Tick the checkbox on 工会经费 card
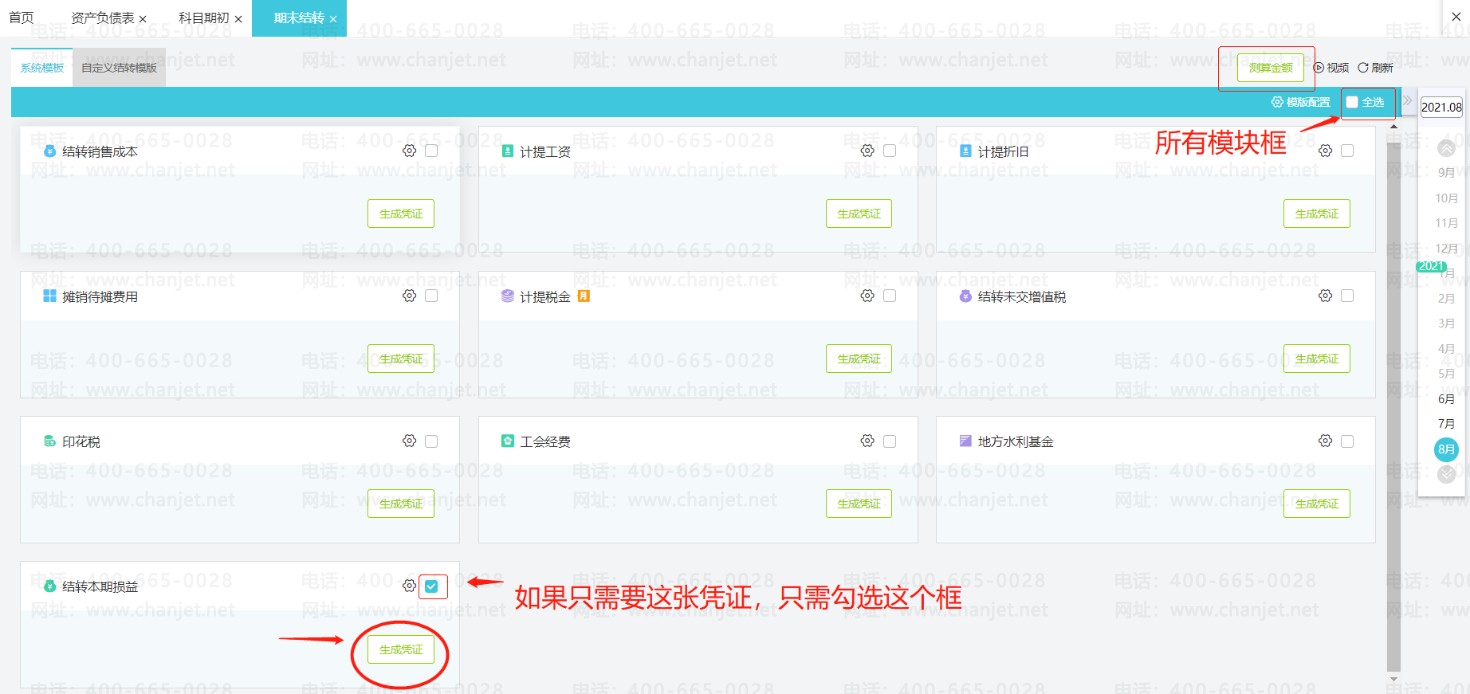Image resolution: width=1470 pixels, height=694 pixels. click(x=890, y=441)
